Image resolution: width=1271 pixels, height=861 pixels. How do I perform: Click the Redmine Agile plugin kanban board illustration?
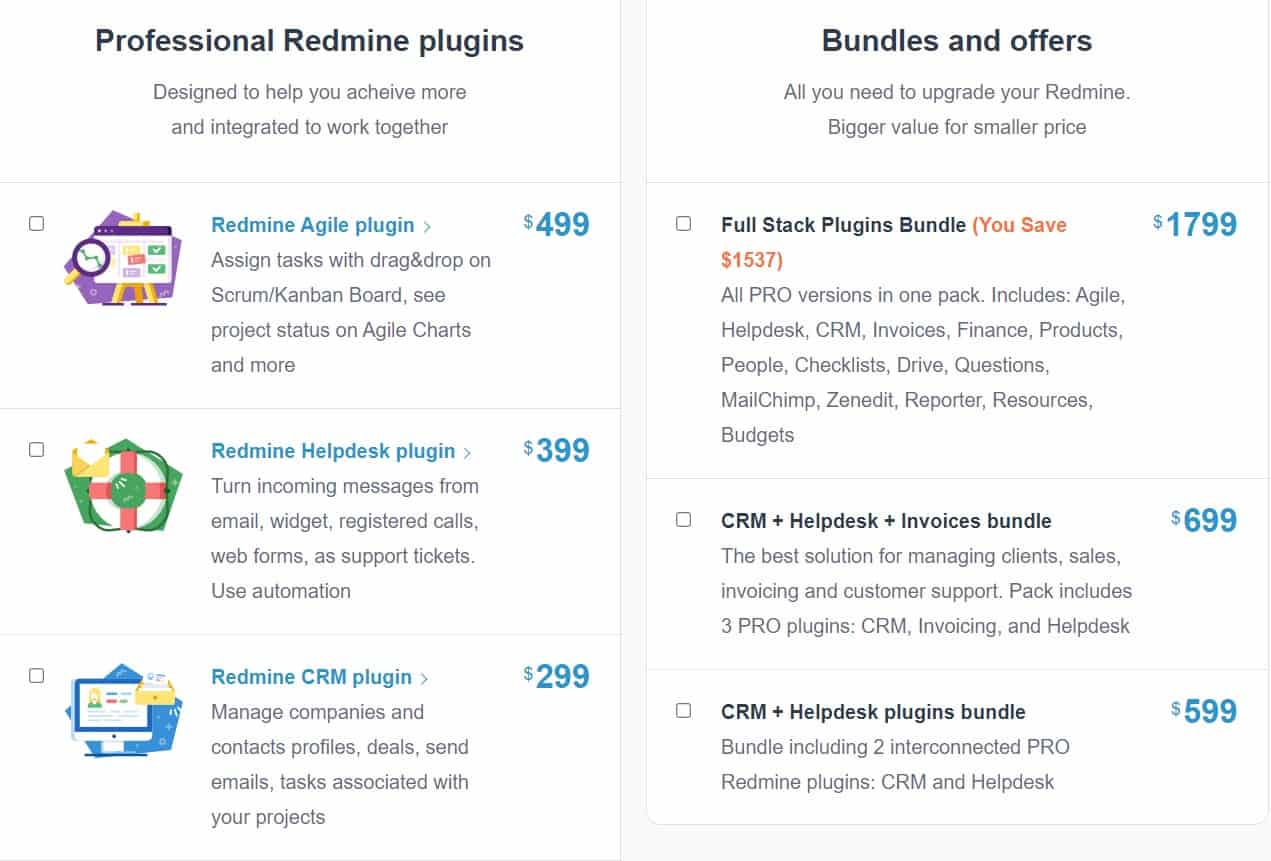122,258
